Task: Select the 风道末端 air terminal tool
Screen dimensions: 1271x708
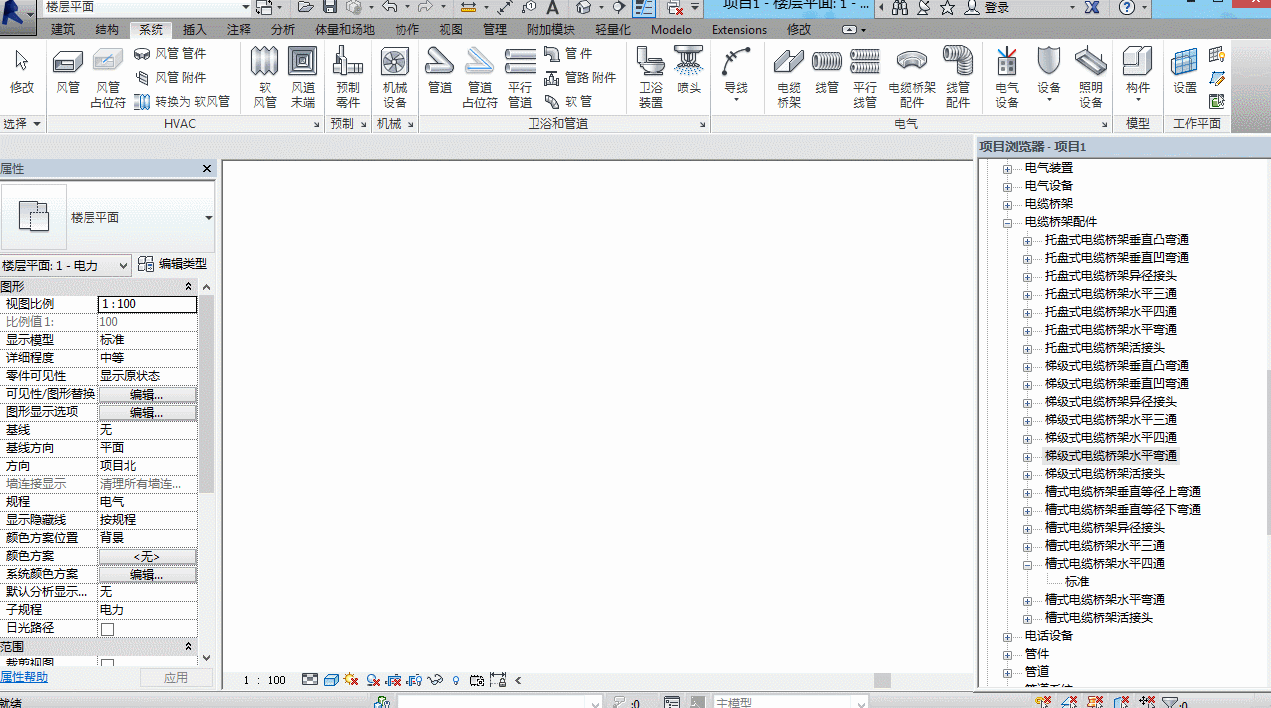Action: tap(303, 78)
